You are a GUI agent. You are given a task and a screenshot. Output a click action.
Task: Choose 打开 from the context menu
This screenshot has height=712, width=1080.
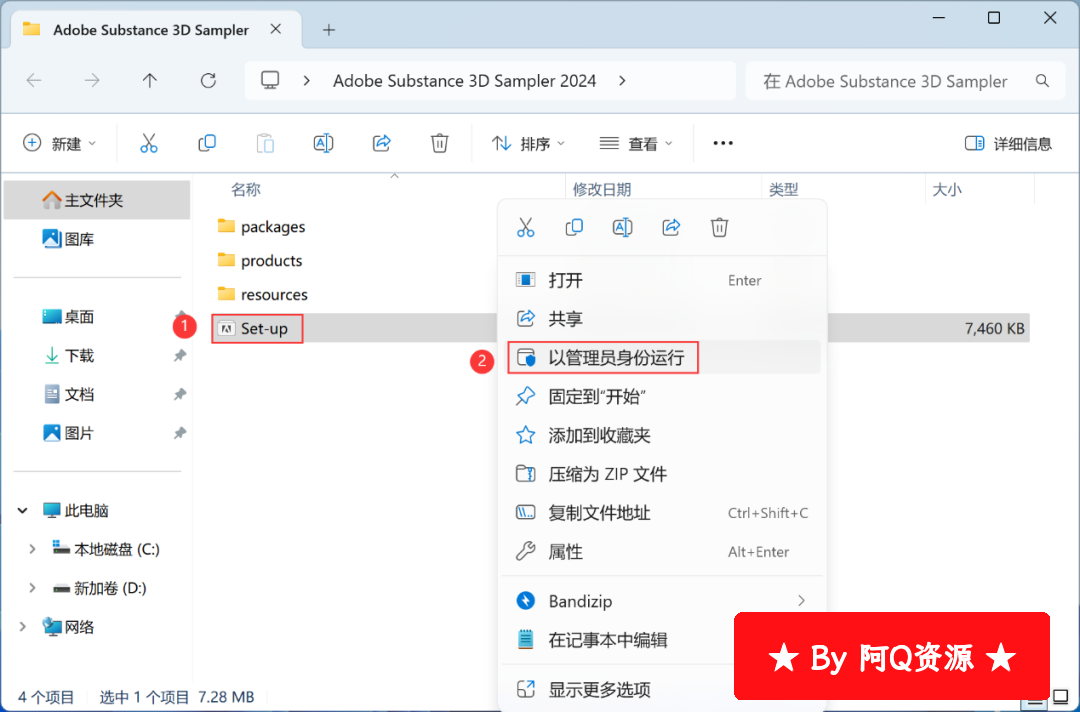pyautogui.click(x=663, y=280)
